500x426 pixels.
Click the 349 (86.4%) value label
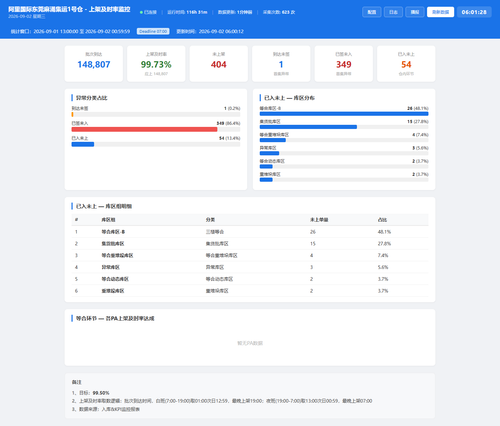pos(228,123)
